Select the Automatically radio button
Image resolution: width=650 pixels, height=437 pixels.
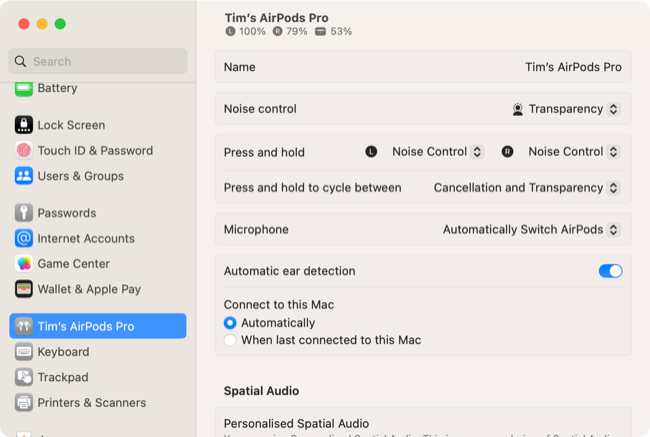(x=231, y=323)
